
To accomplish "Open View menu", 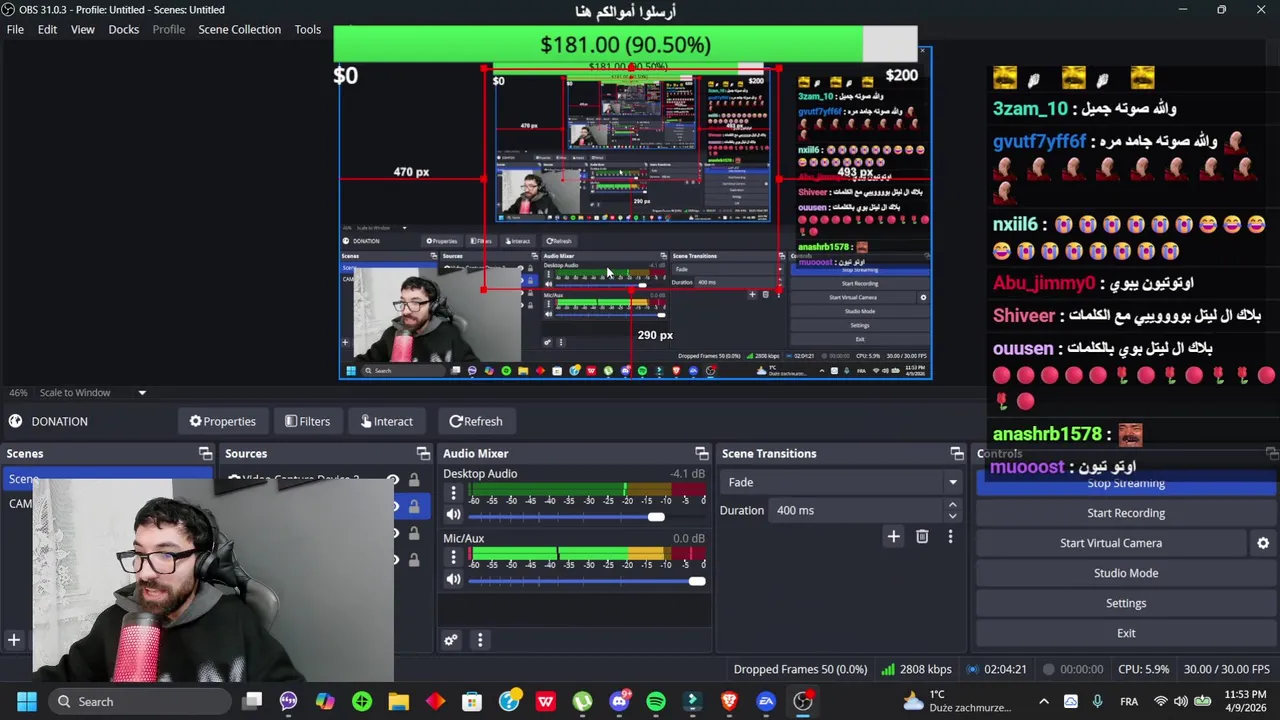I will coord(82,29).
